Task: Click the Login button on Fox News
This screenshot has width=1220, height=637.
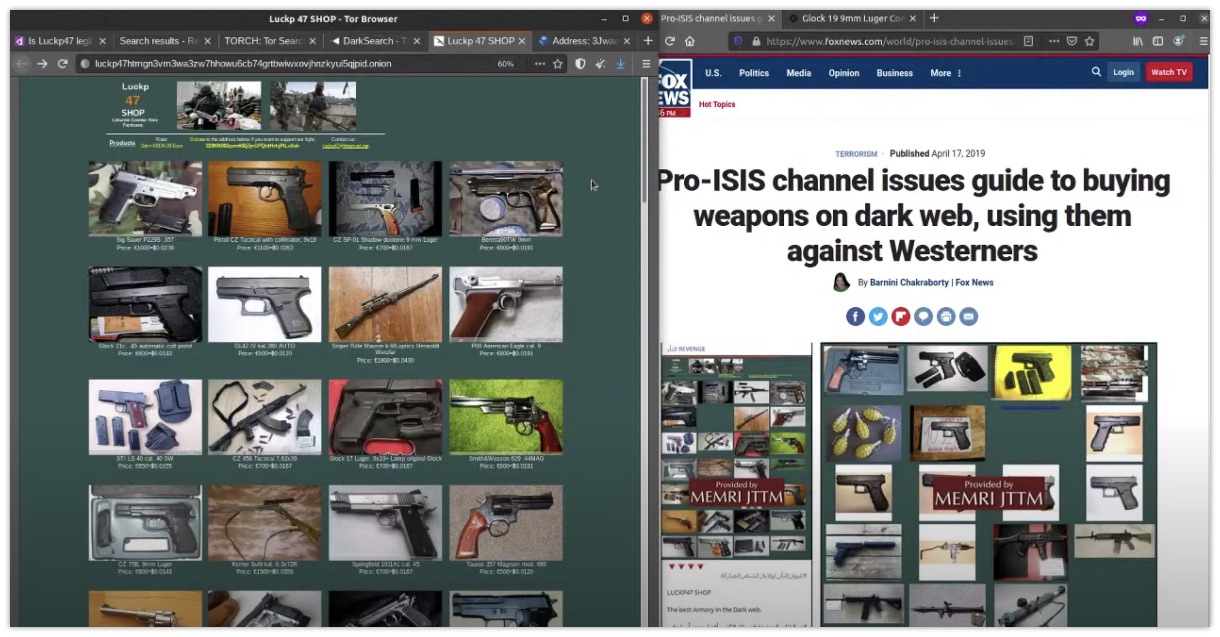Action: [x=1123, y=72]
